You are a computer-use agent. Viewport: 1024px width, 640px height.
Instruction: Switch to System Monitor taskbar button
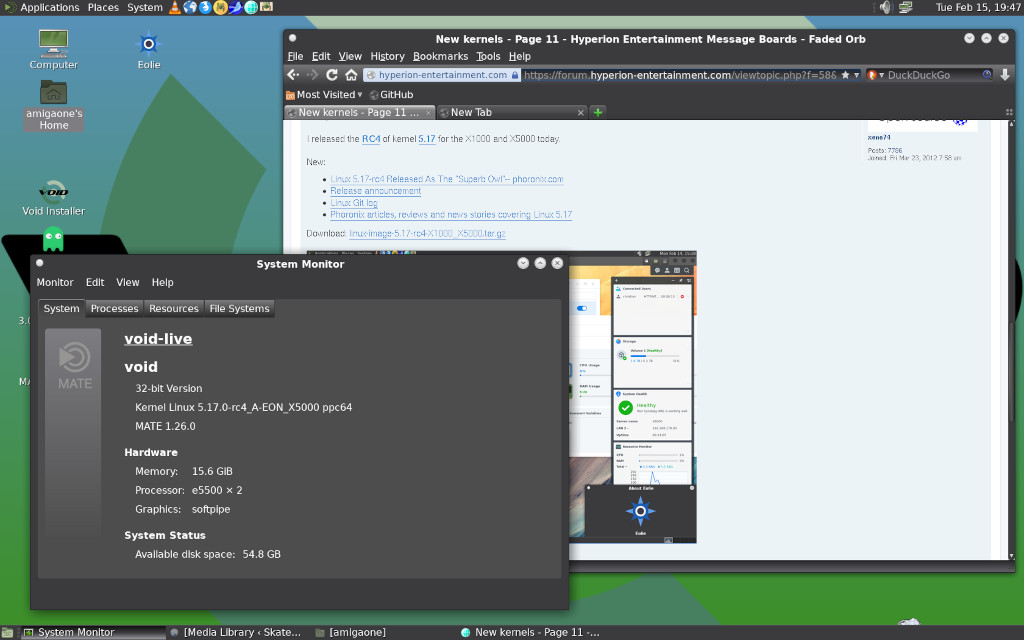pyautogui.click(x=91, y=632)
